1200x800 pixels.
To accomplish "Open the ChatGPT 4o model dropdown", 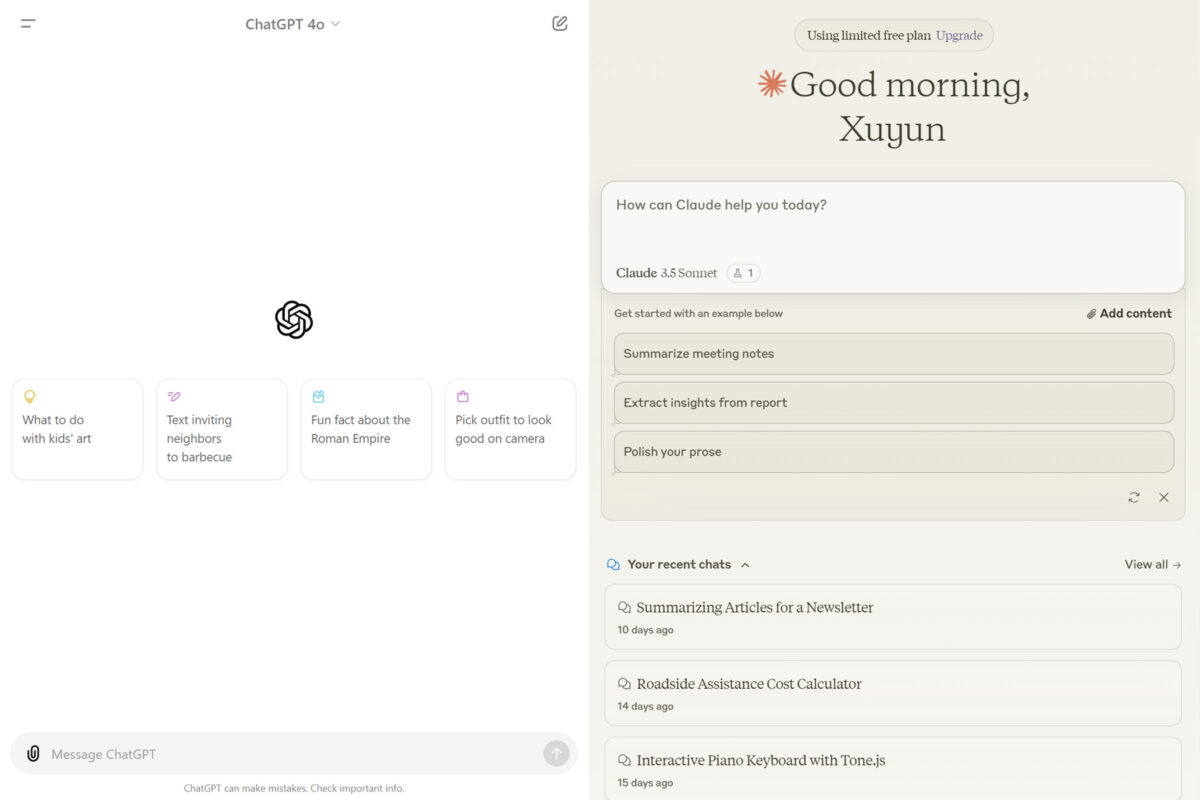I will point(293,24).
